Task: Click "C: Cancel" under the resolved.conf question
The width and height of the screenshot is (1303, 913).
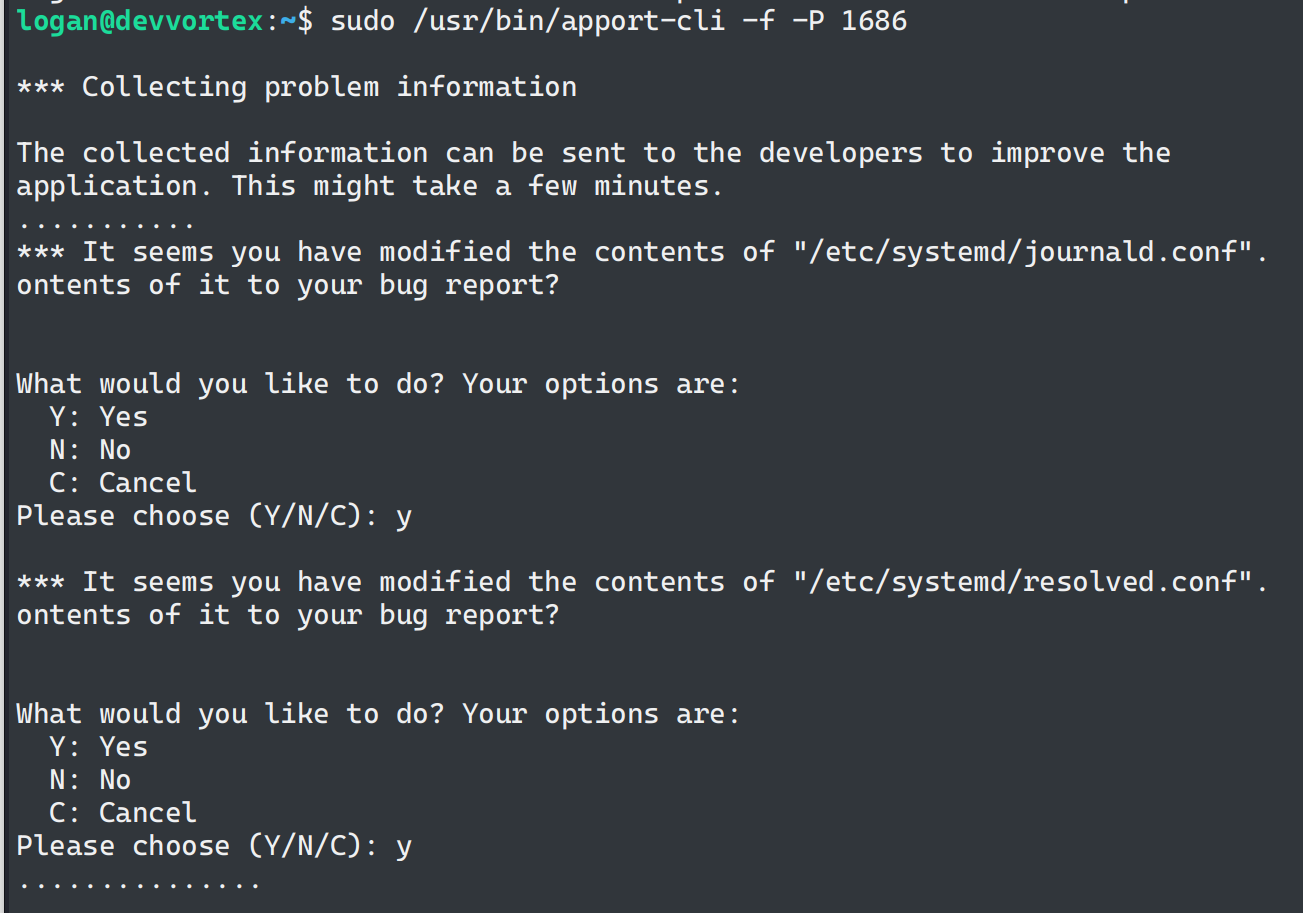Action: tap(123, 813)
